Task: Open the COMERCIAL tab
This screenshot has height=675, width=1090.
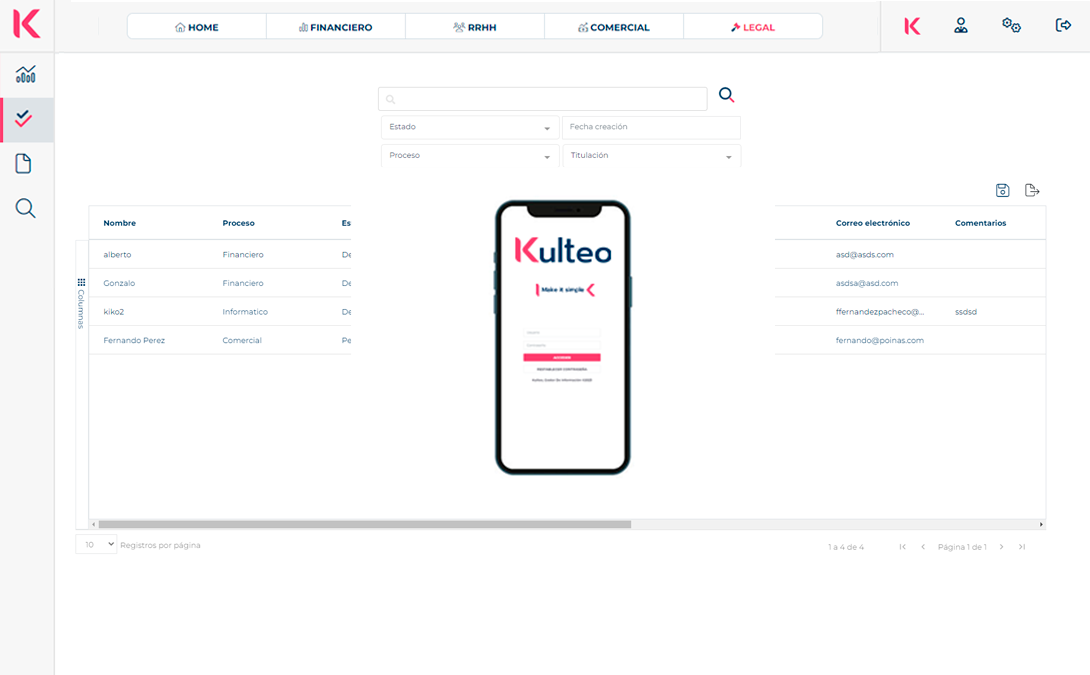Action: click(614, 27)
